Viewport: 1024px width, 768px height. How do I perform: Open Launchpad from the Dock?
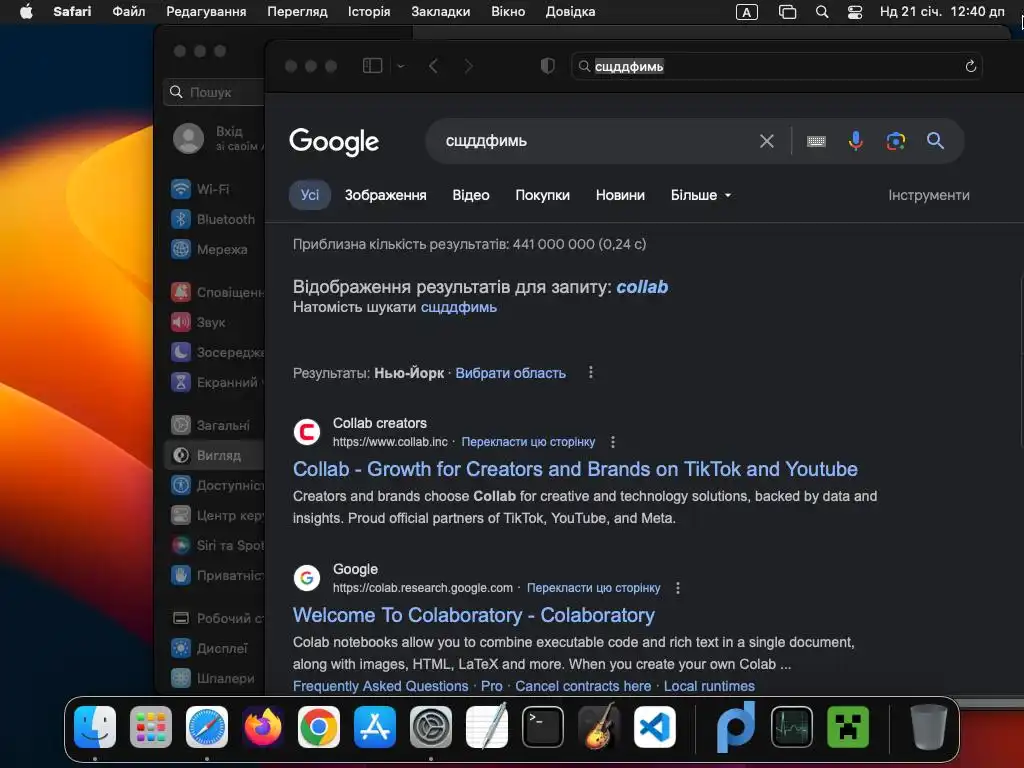pos(151,727)
